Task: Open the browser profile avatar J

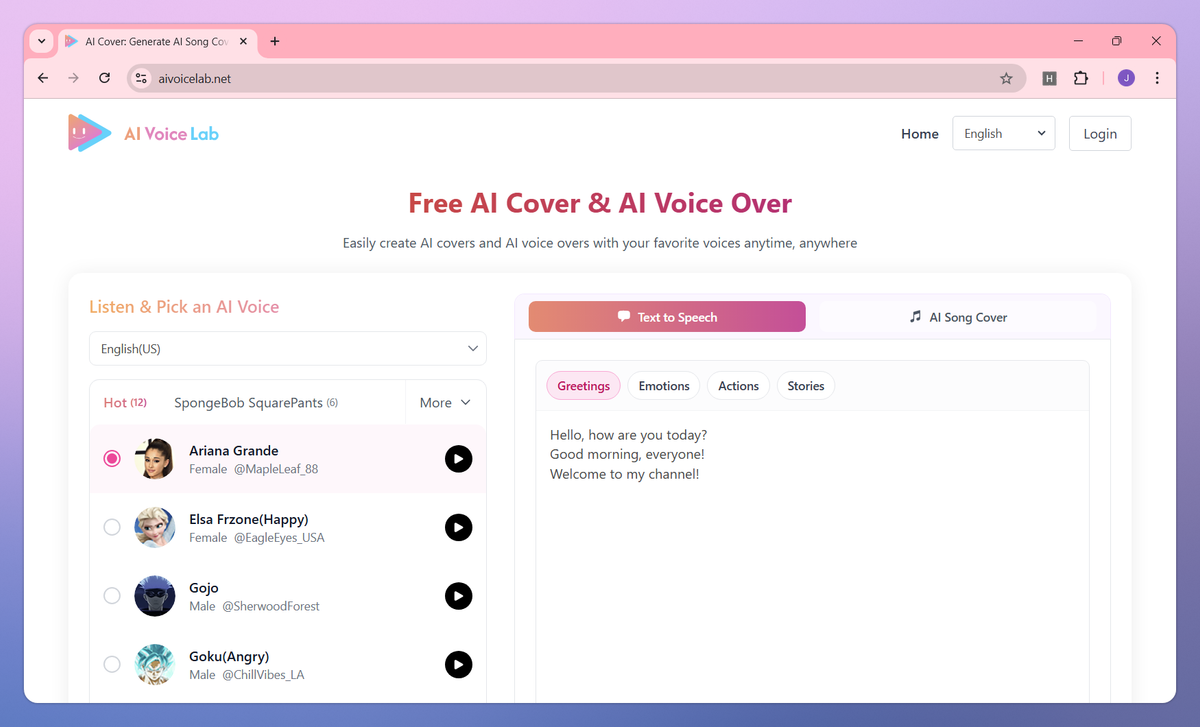Action: (x=1126, y=78)
